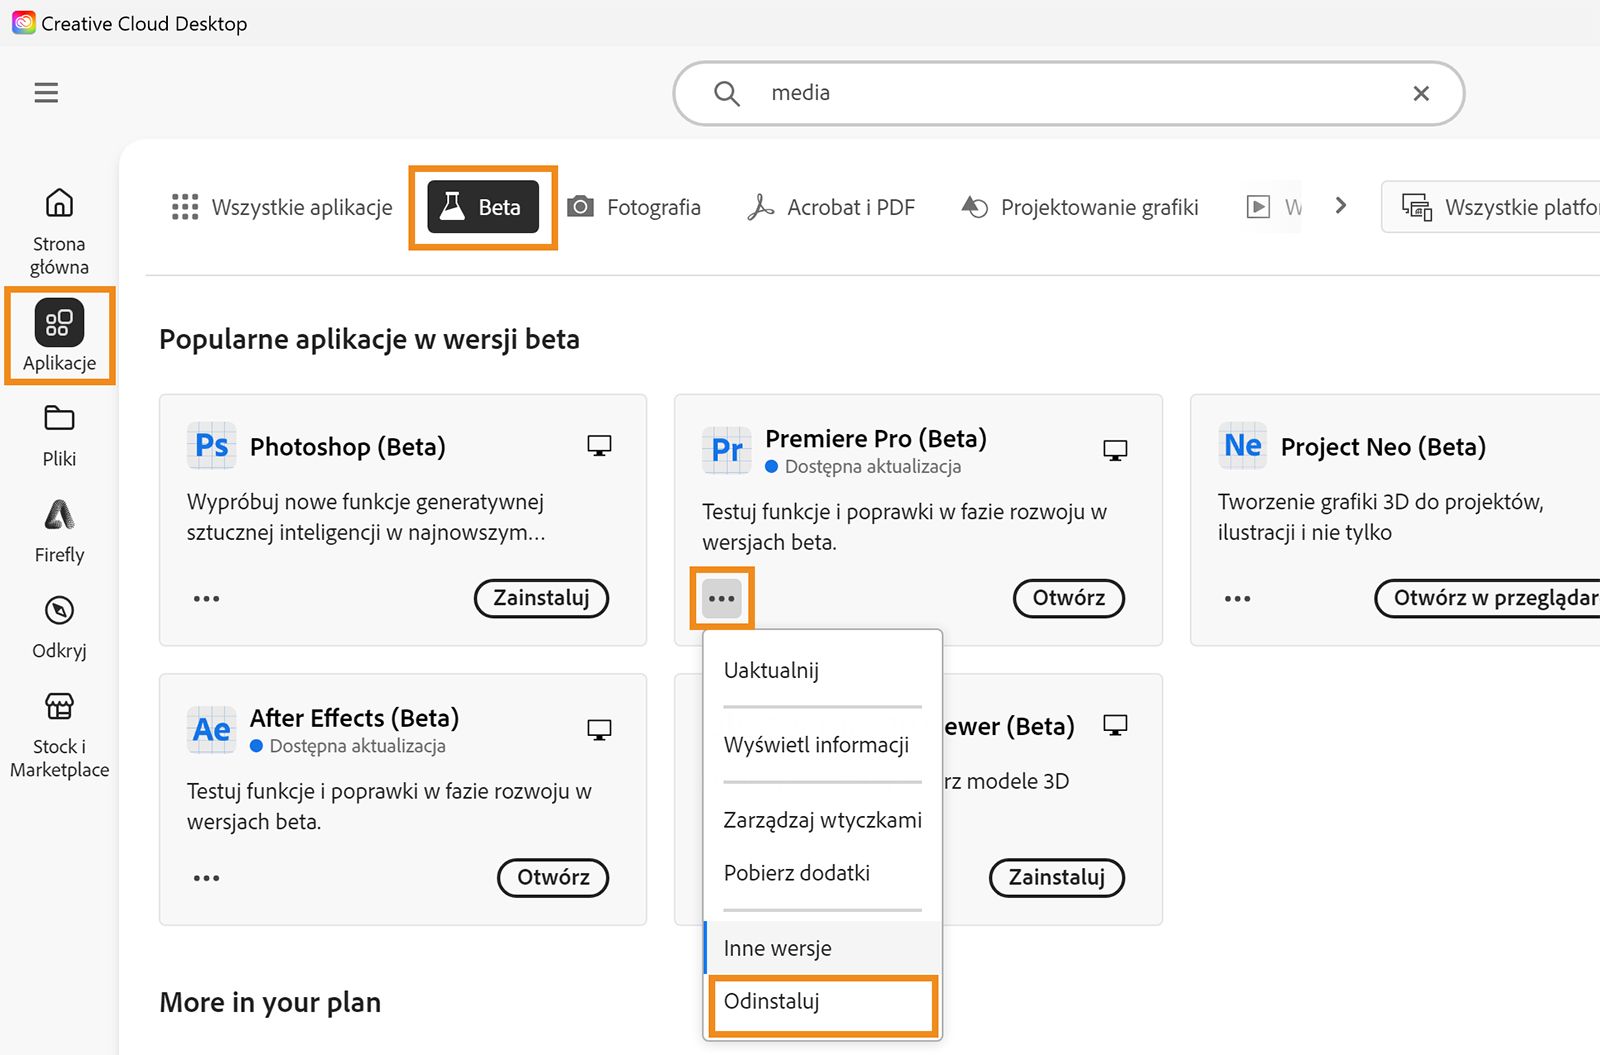The height and width of the screenshot is (1055, 1600).
Task: Expand more categories with right chevron
Action: [x=1341, y=206]
